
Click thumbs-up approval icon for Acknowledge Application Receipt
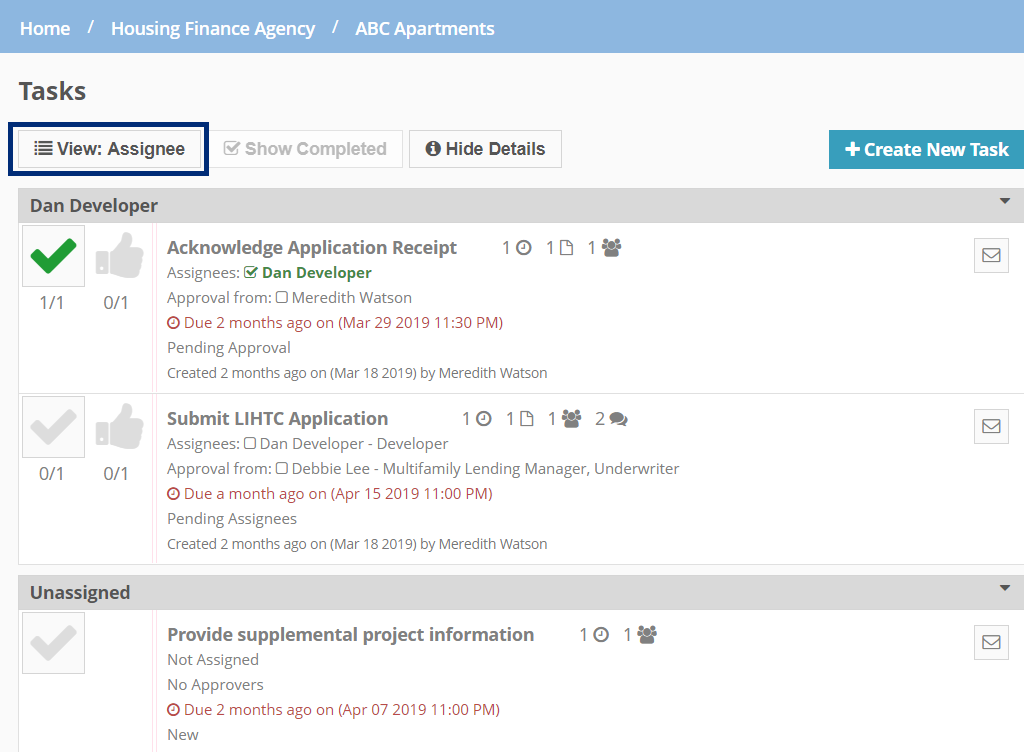[117, 257]
